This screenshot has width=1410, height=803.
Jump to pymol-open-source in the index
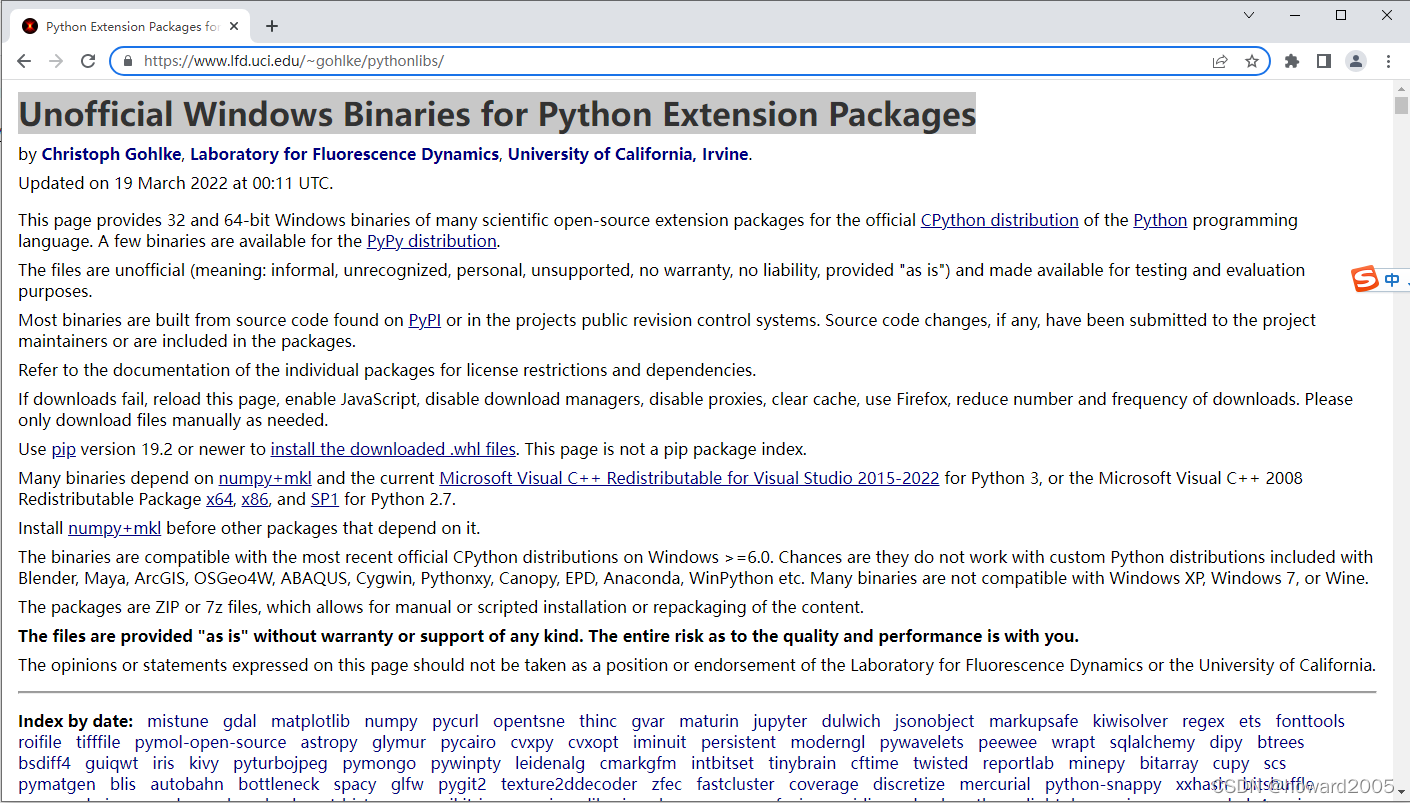click(x=210, y=742)
